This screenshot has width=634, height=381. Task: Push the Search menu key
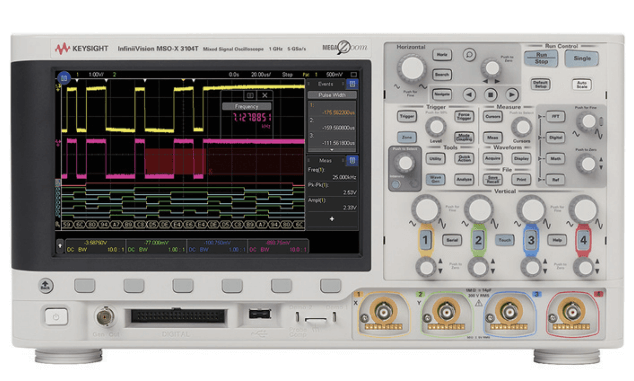pos(442,74)
